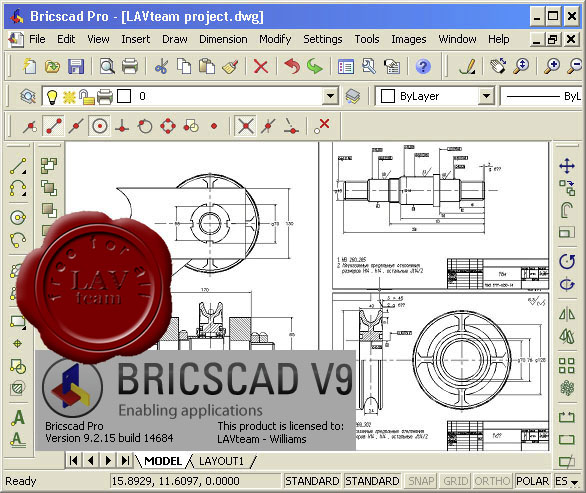Cut selection with the scissors icon
This screenshot has width=586, height=493.
tap(161, 67)
